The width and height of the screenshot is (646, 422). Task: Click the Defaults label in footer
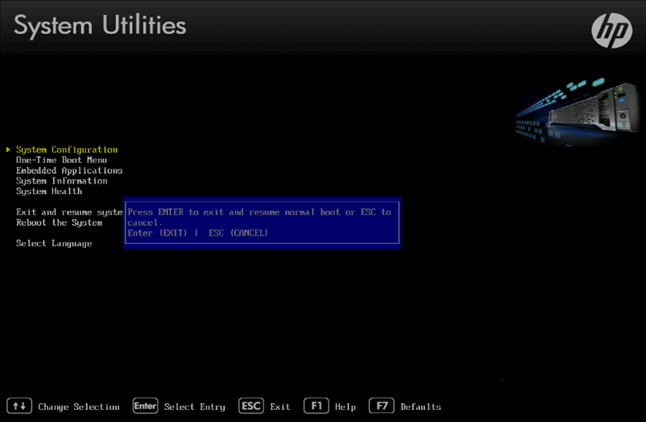pos(421,407)
